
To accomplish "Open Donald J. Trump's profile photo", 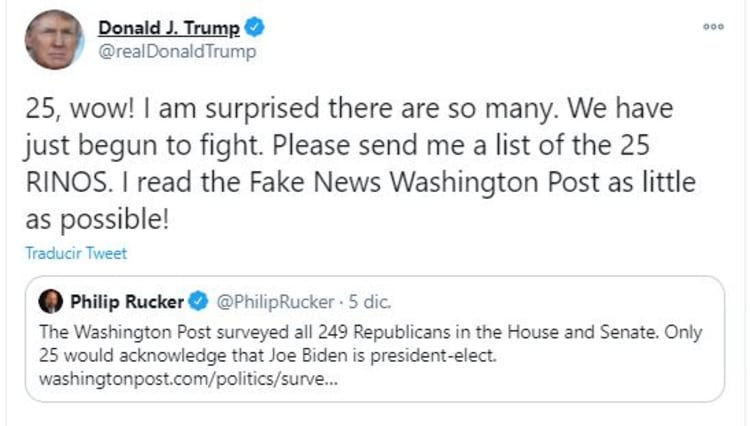I will pos(54,39).
